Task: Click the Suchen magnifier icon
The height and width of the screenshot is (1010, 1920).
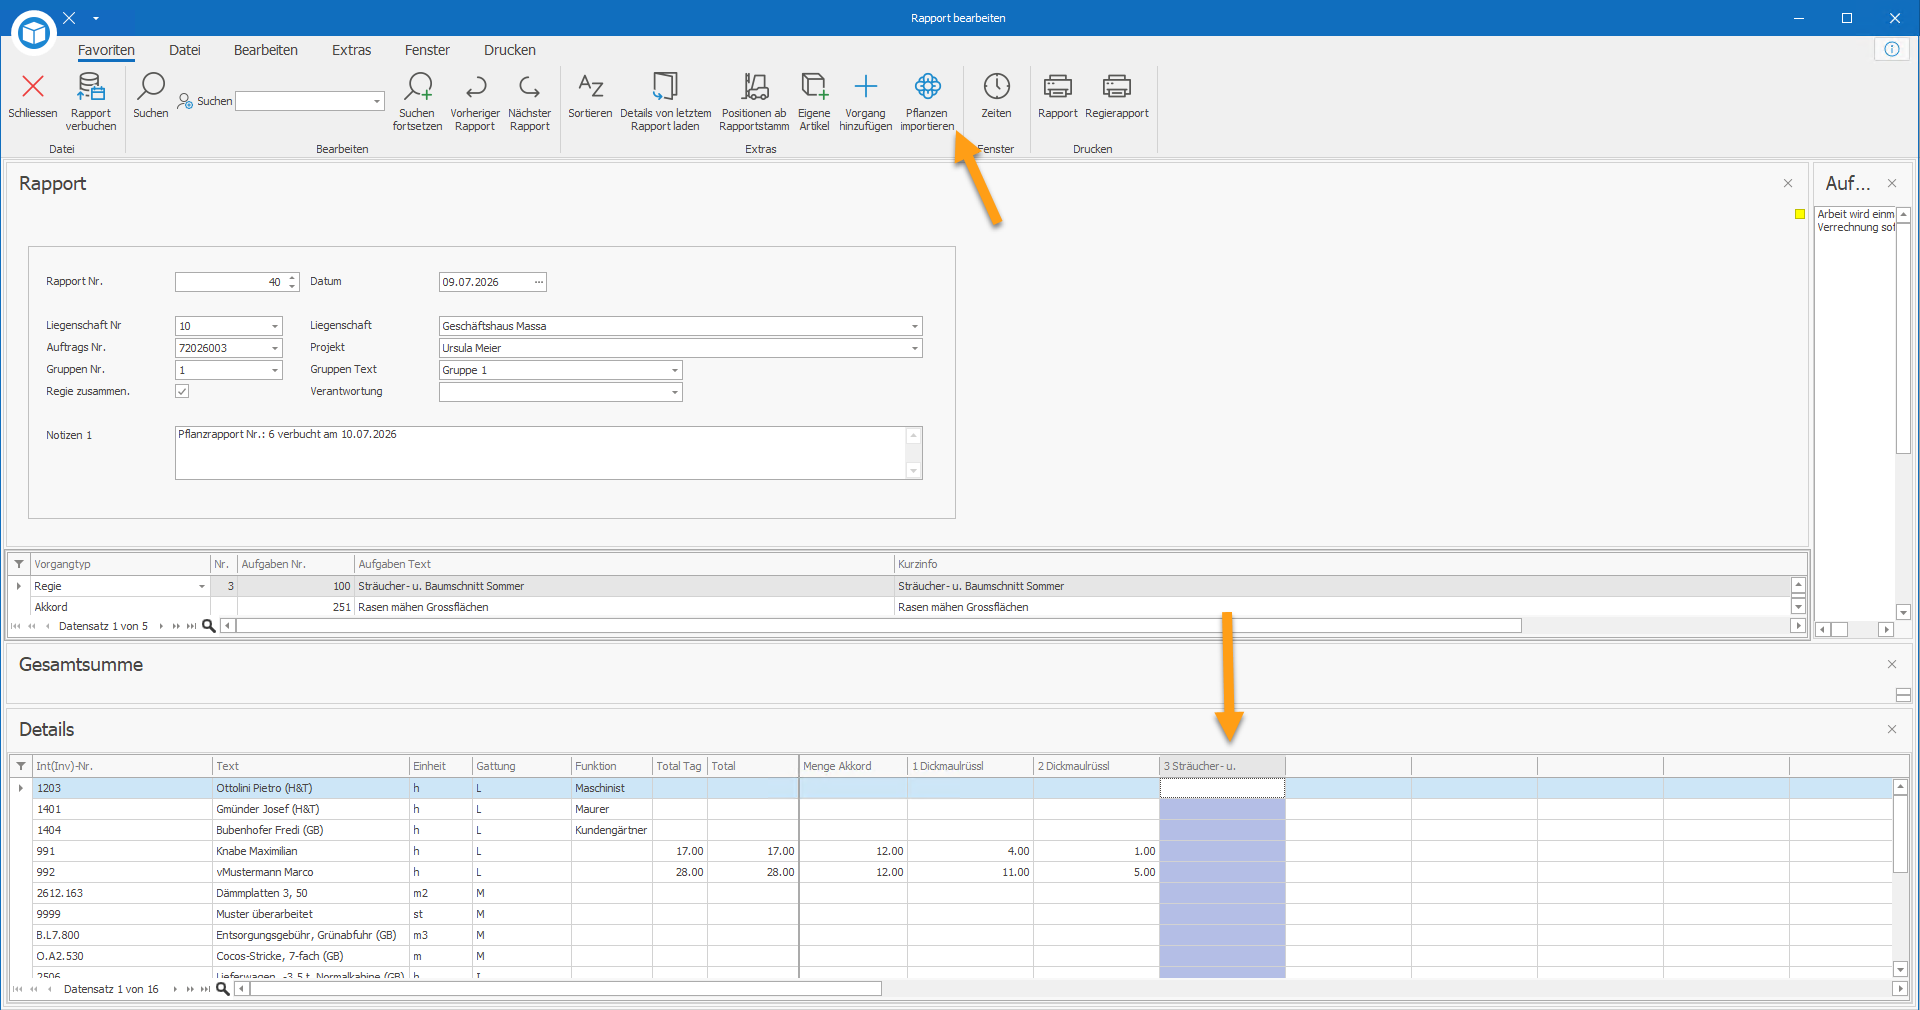Action: (x=151, y=87)
